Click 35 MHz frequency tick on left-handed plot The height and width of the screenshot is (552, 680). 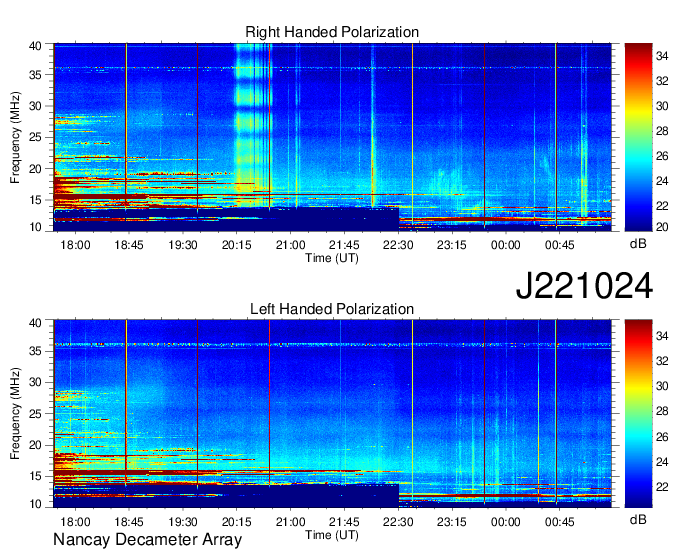tap(35, 351)
